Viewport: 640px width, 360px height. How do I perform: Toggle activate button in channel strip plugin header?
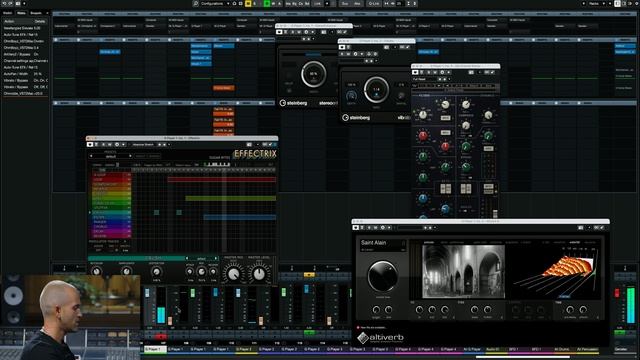pyautogui.click(x=415, y=72)
